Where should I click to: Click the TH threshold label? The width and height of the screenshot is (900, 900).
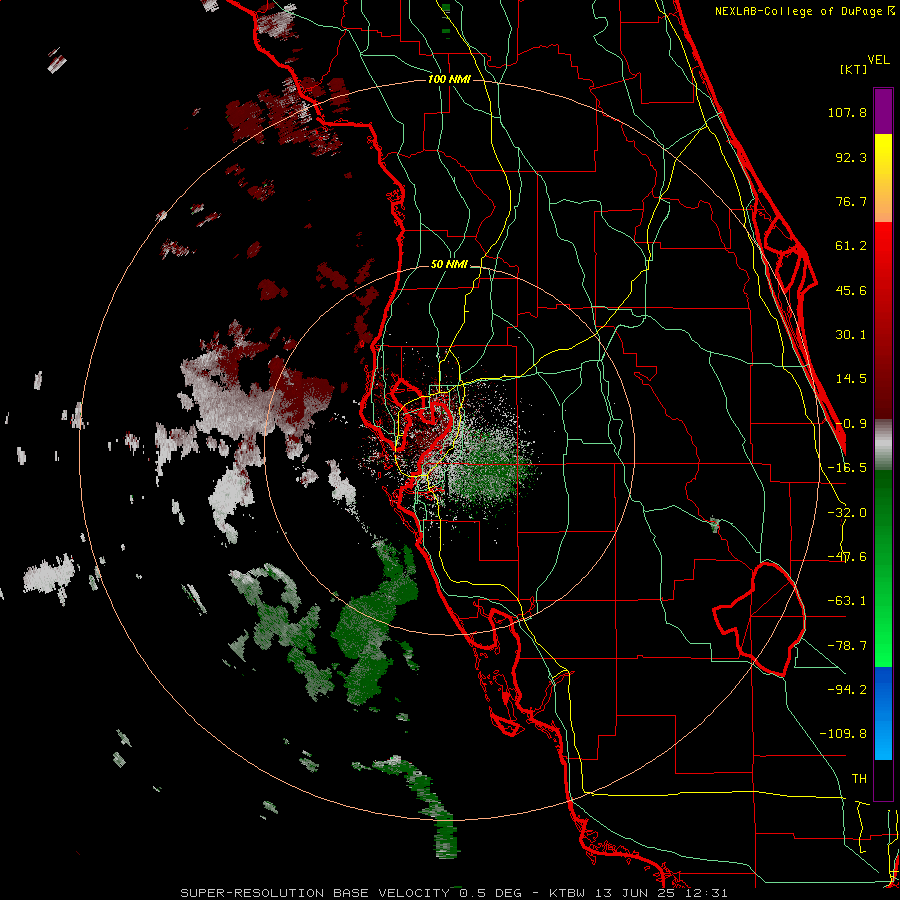pos(859,778)
